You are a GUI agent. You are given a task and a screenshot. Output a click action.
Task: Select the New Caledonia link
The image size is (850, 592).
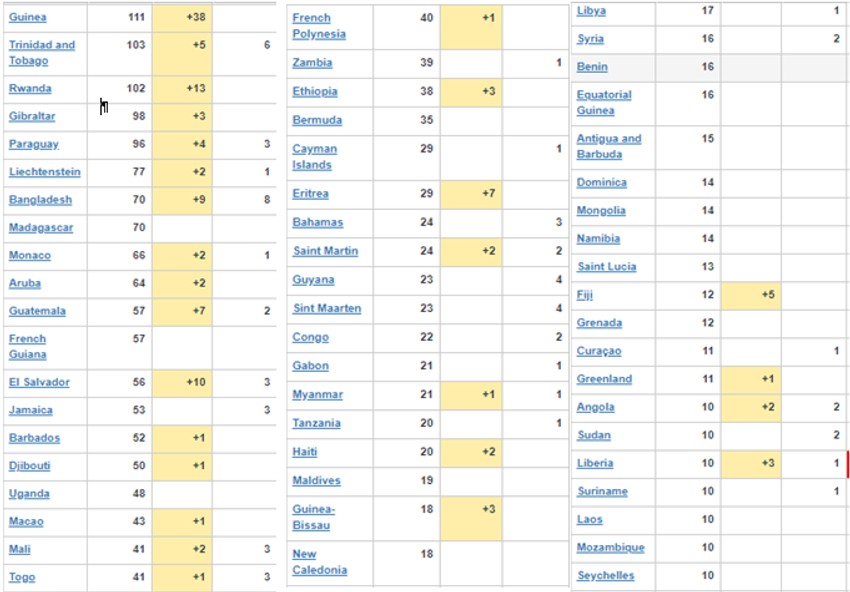tap(319, 562)
